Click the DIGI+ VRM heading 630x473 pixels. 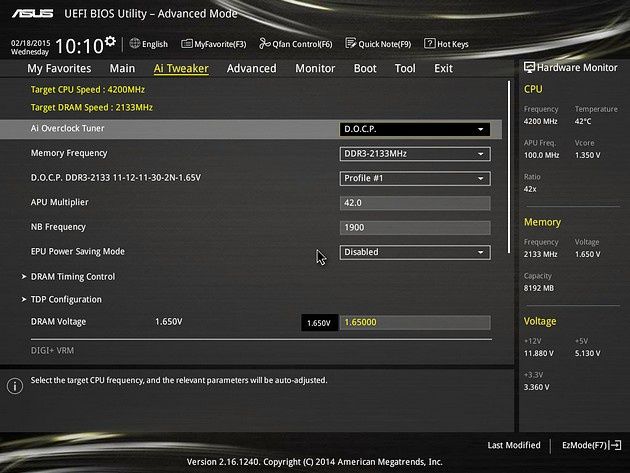tap(52, 350)
